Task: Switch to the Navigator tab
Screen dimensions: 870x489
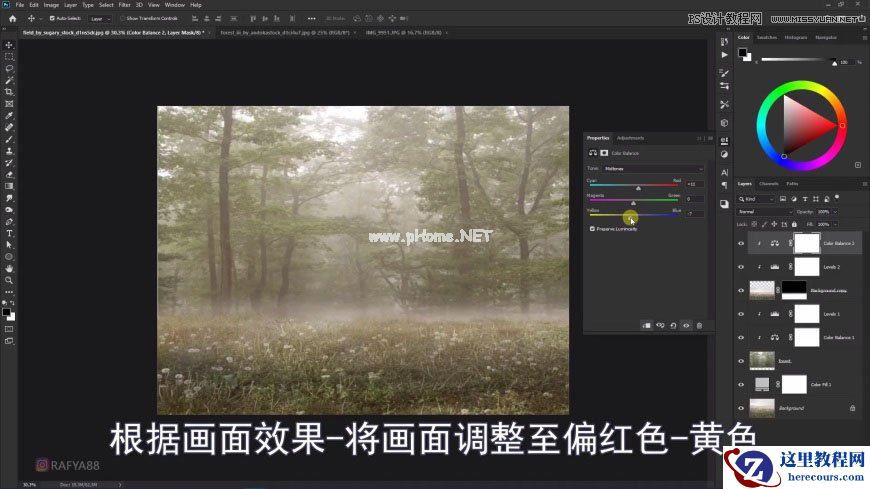Action: pyautogui.click(x=826, y=38)
